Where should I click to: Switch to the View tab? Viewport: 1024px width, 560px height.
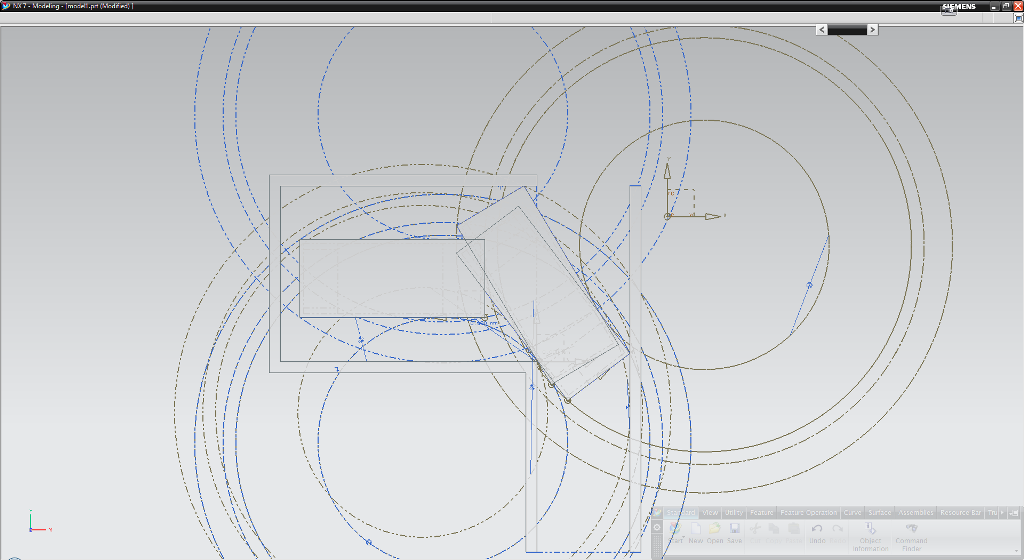point(710,512)
